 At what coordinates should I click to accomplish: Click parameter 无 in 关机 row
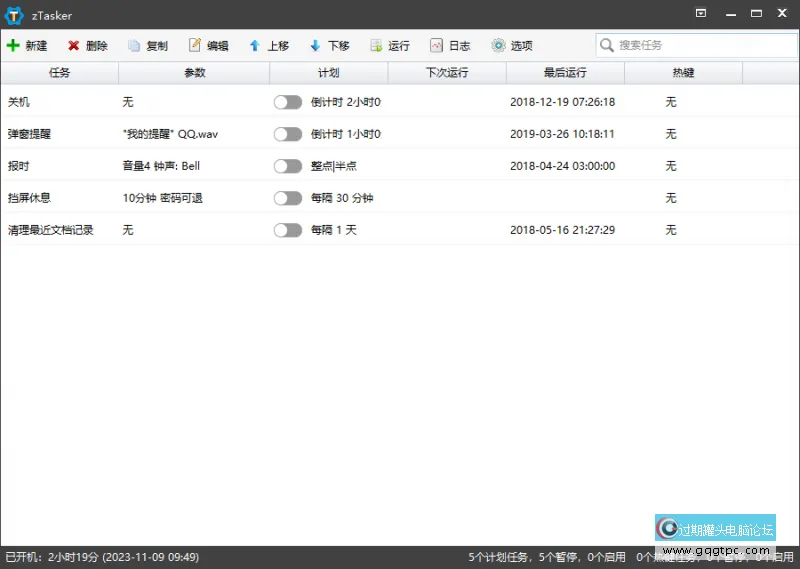tap(128, 102)
